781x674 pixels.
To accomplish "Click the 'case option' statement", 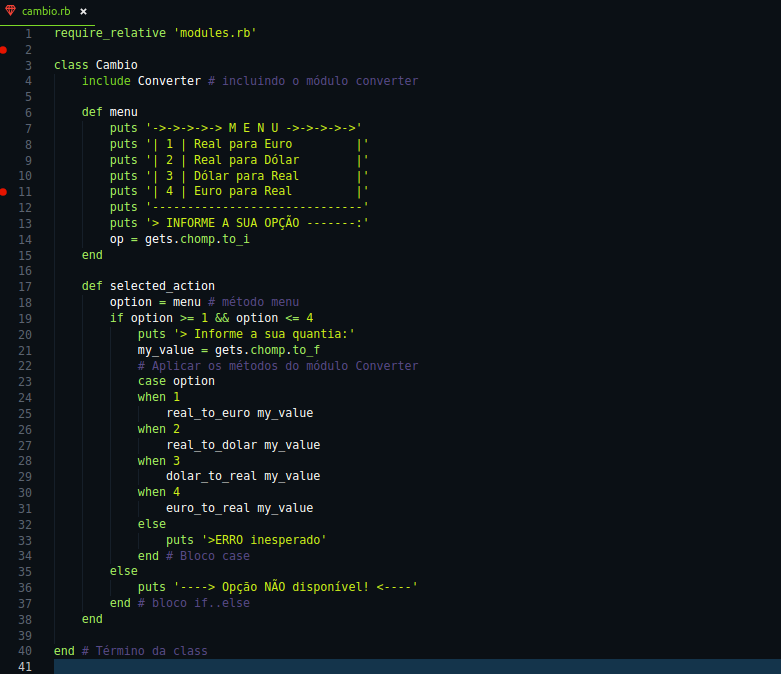I will [x=176, y=381].
